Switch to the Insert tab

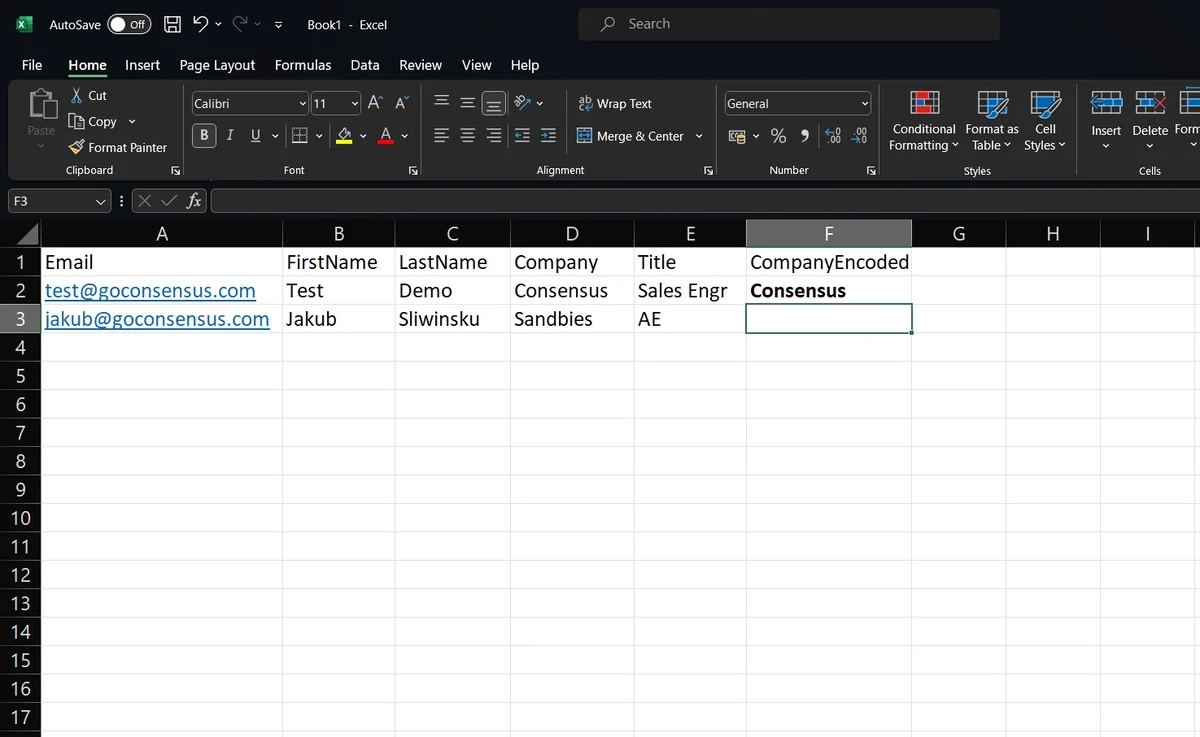tap(142, 65)
